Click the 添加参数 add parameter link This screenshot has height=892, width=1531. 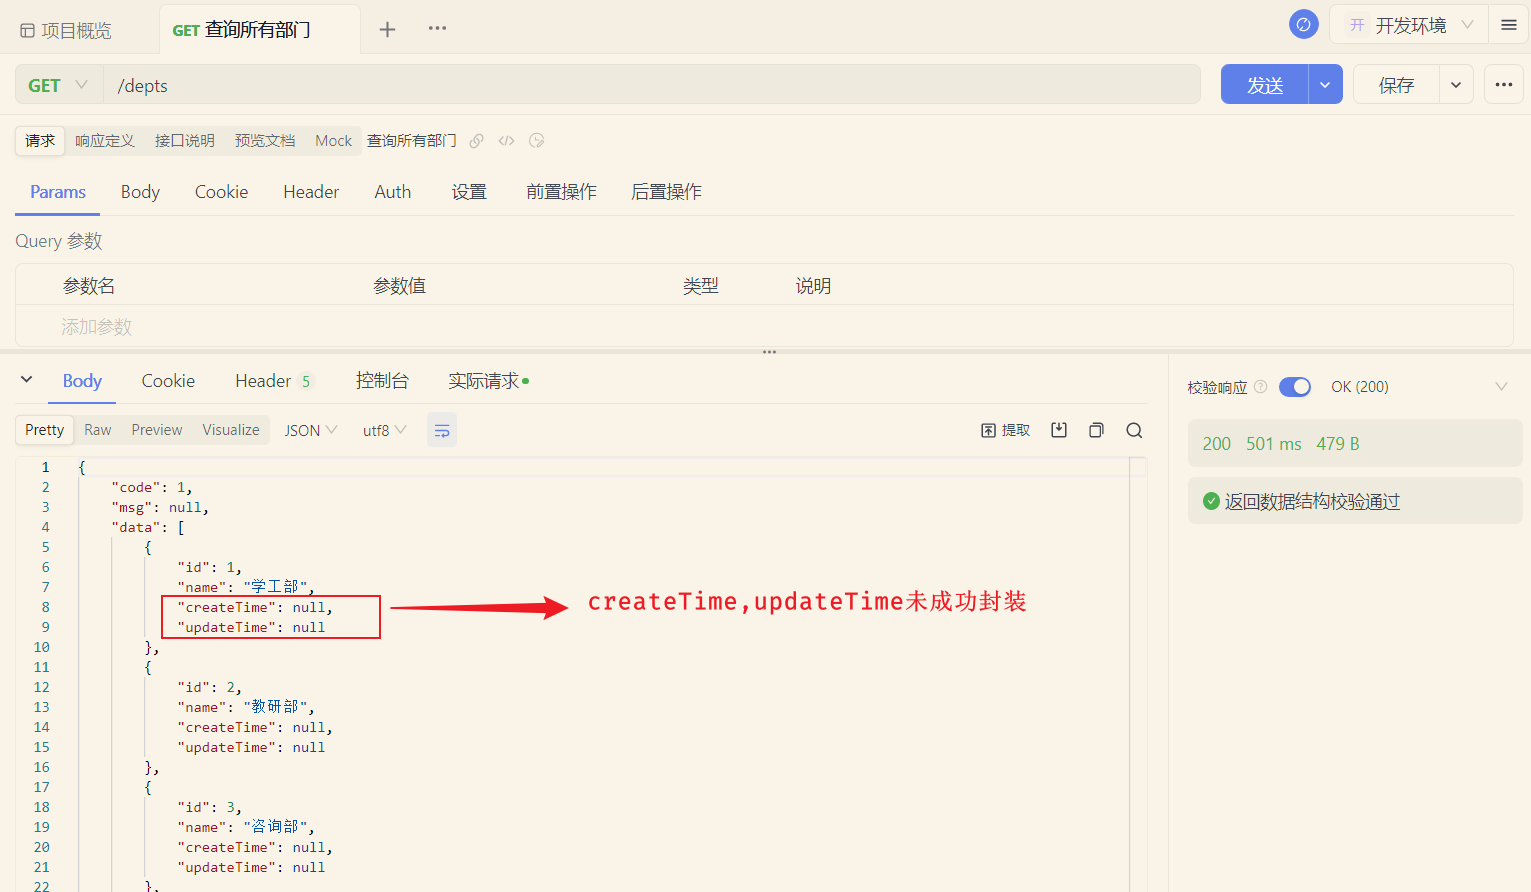pos(96,326)
